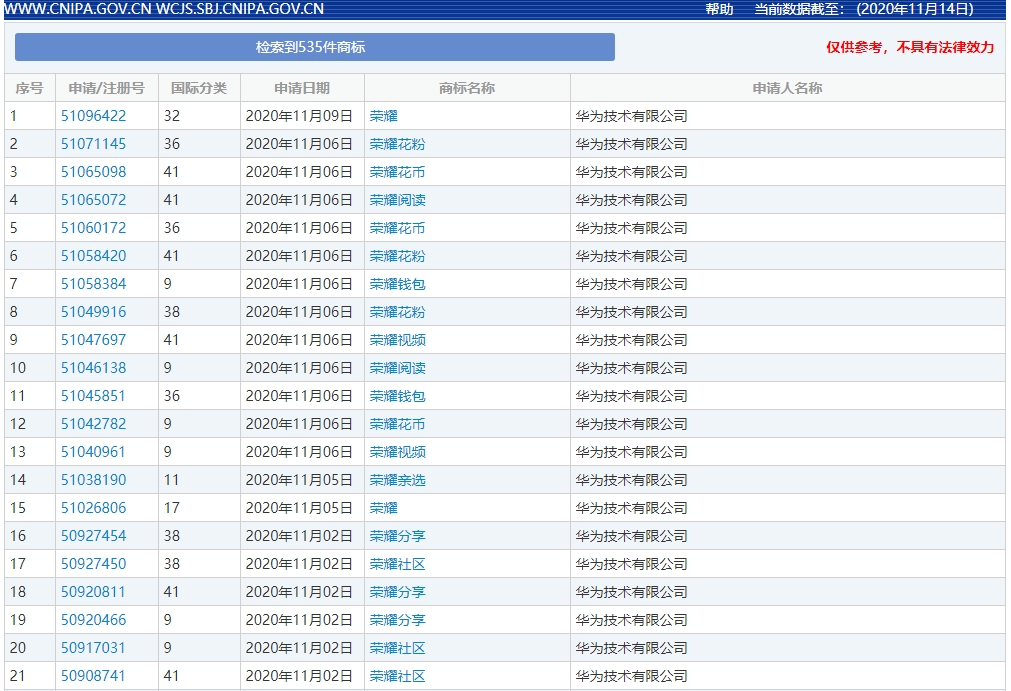This screenshot has width=1011, height=691.
Task: Open registration number 51040961
Action: [93, 452]
